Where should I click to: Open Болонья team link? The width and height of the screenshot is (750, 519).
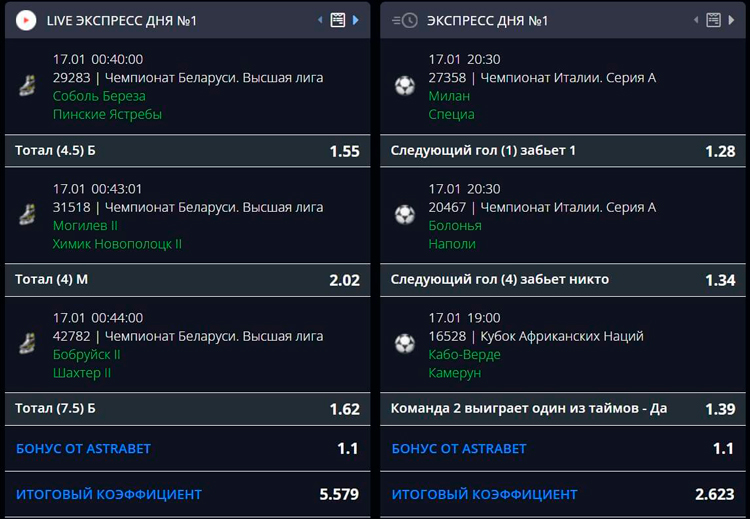click(x=455, y=225)
